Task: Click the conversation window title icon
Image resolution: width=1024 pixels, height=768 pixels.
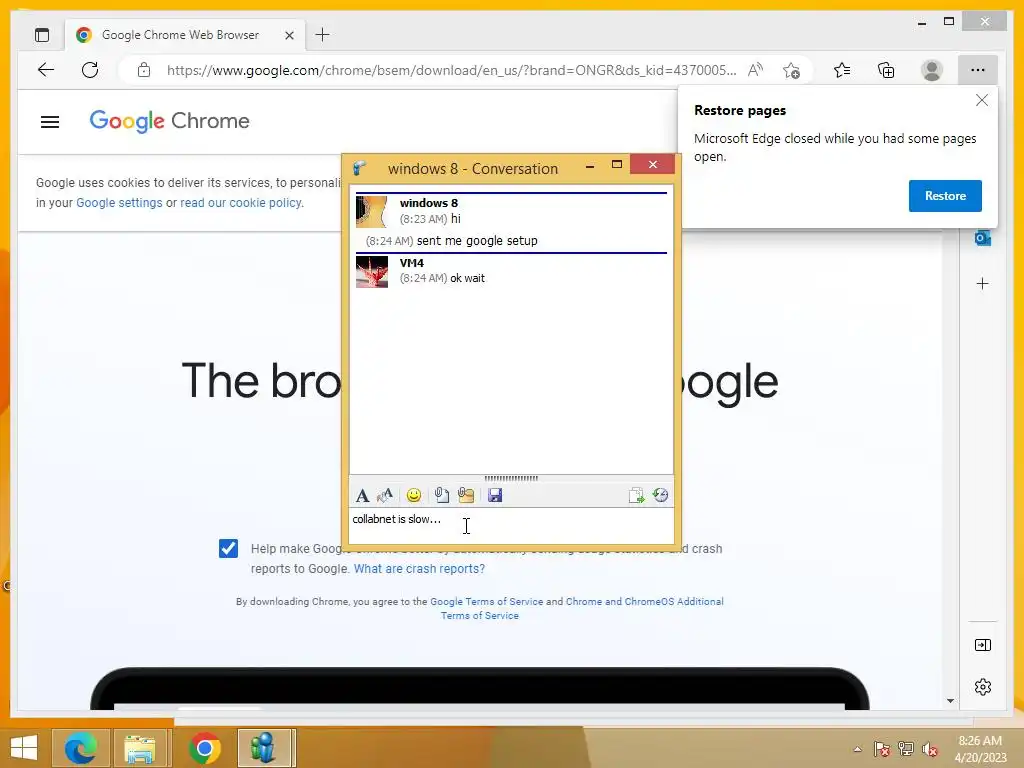Action: click(359, 168)
